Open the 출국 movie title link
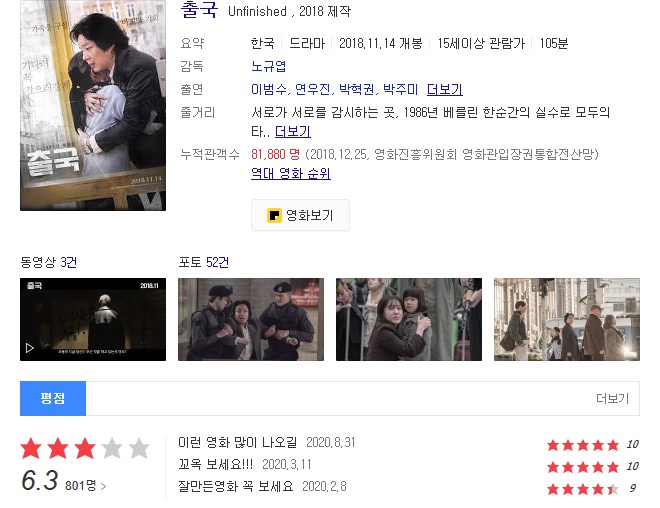660x508 pixels. (199, 10)
